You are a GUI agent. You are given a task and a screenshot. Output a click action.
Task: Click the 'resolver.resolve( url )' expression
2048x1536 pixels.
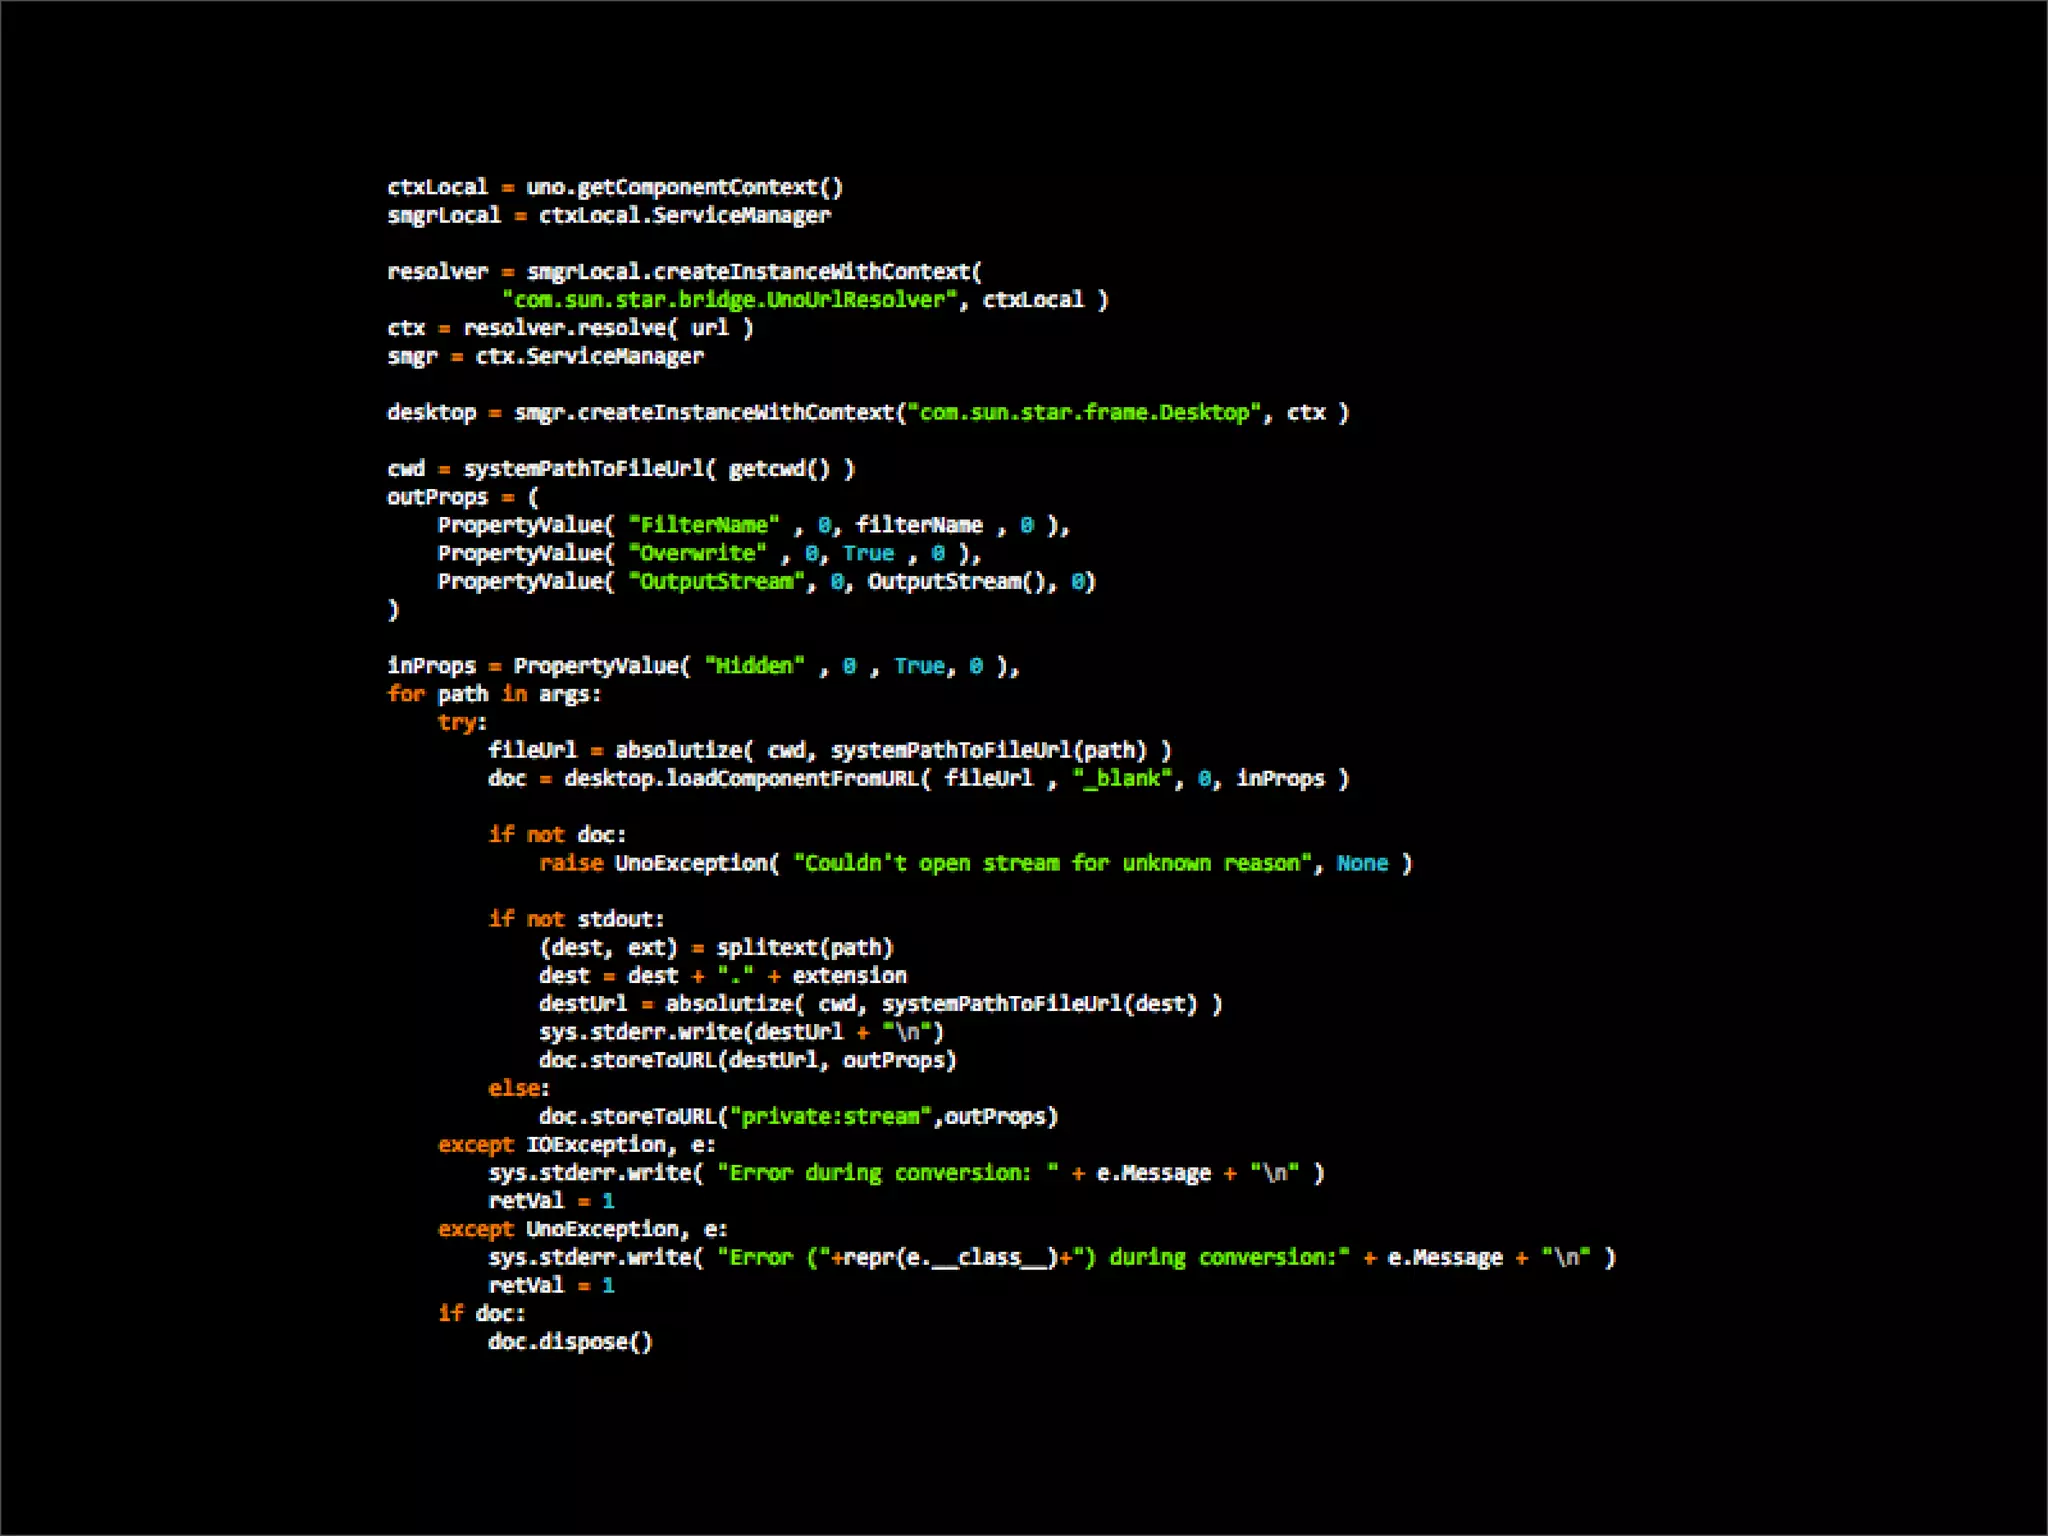click(607, 328)
